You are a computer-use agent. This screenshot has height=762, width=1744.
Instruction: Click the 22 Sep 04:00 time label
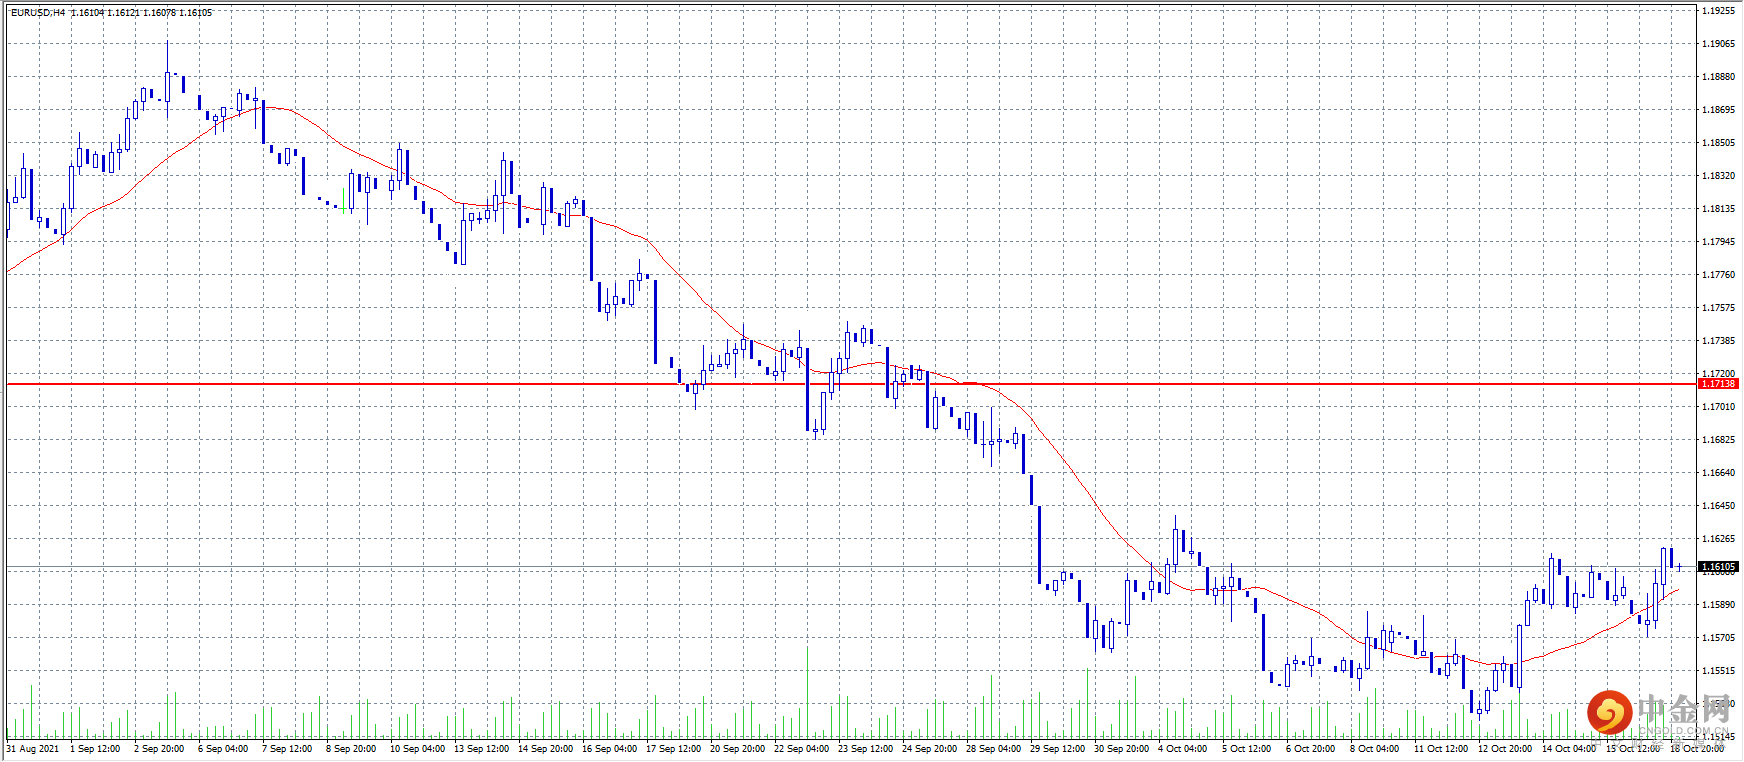pyautogui.click(x=802, y=749)
